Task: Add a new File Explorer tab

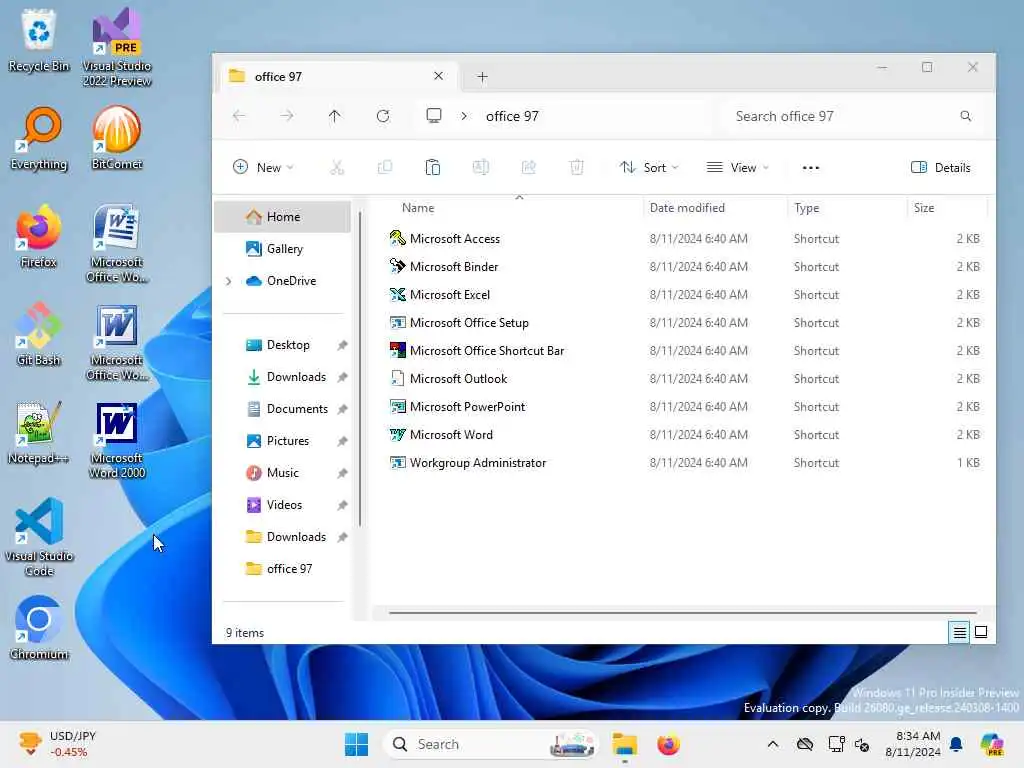Action: (x=483, y=76)
